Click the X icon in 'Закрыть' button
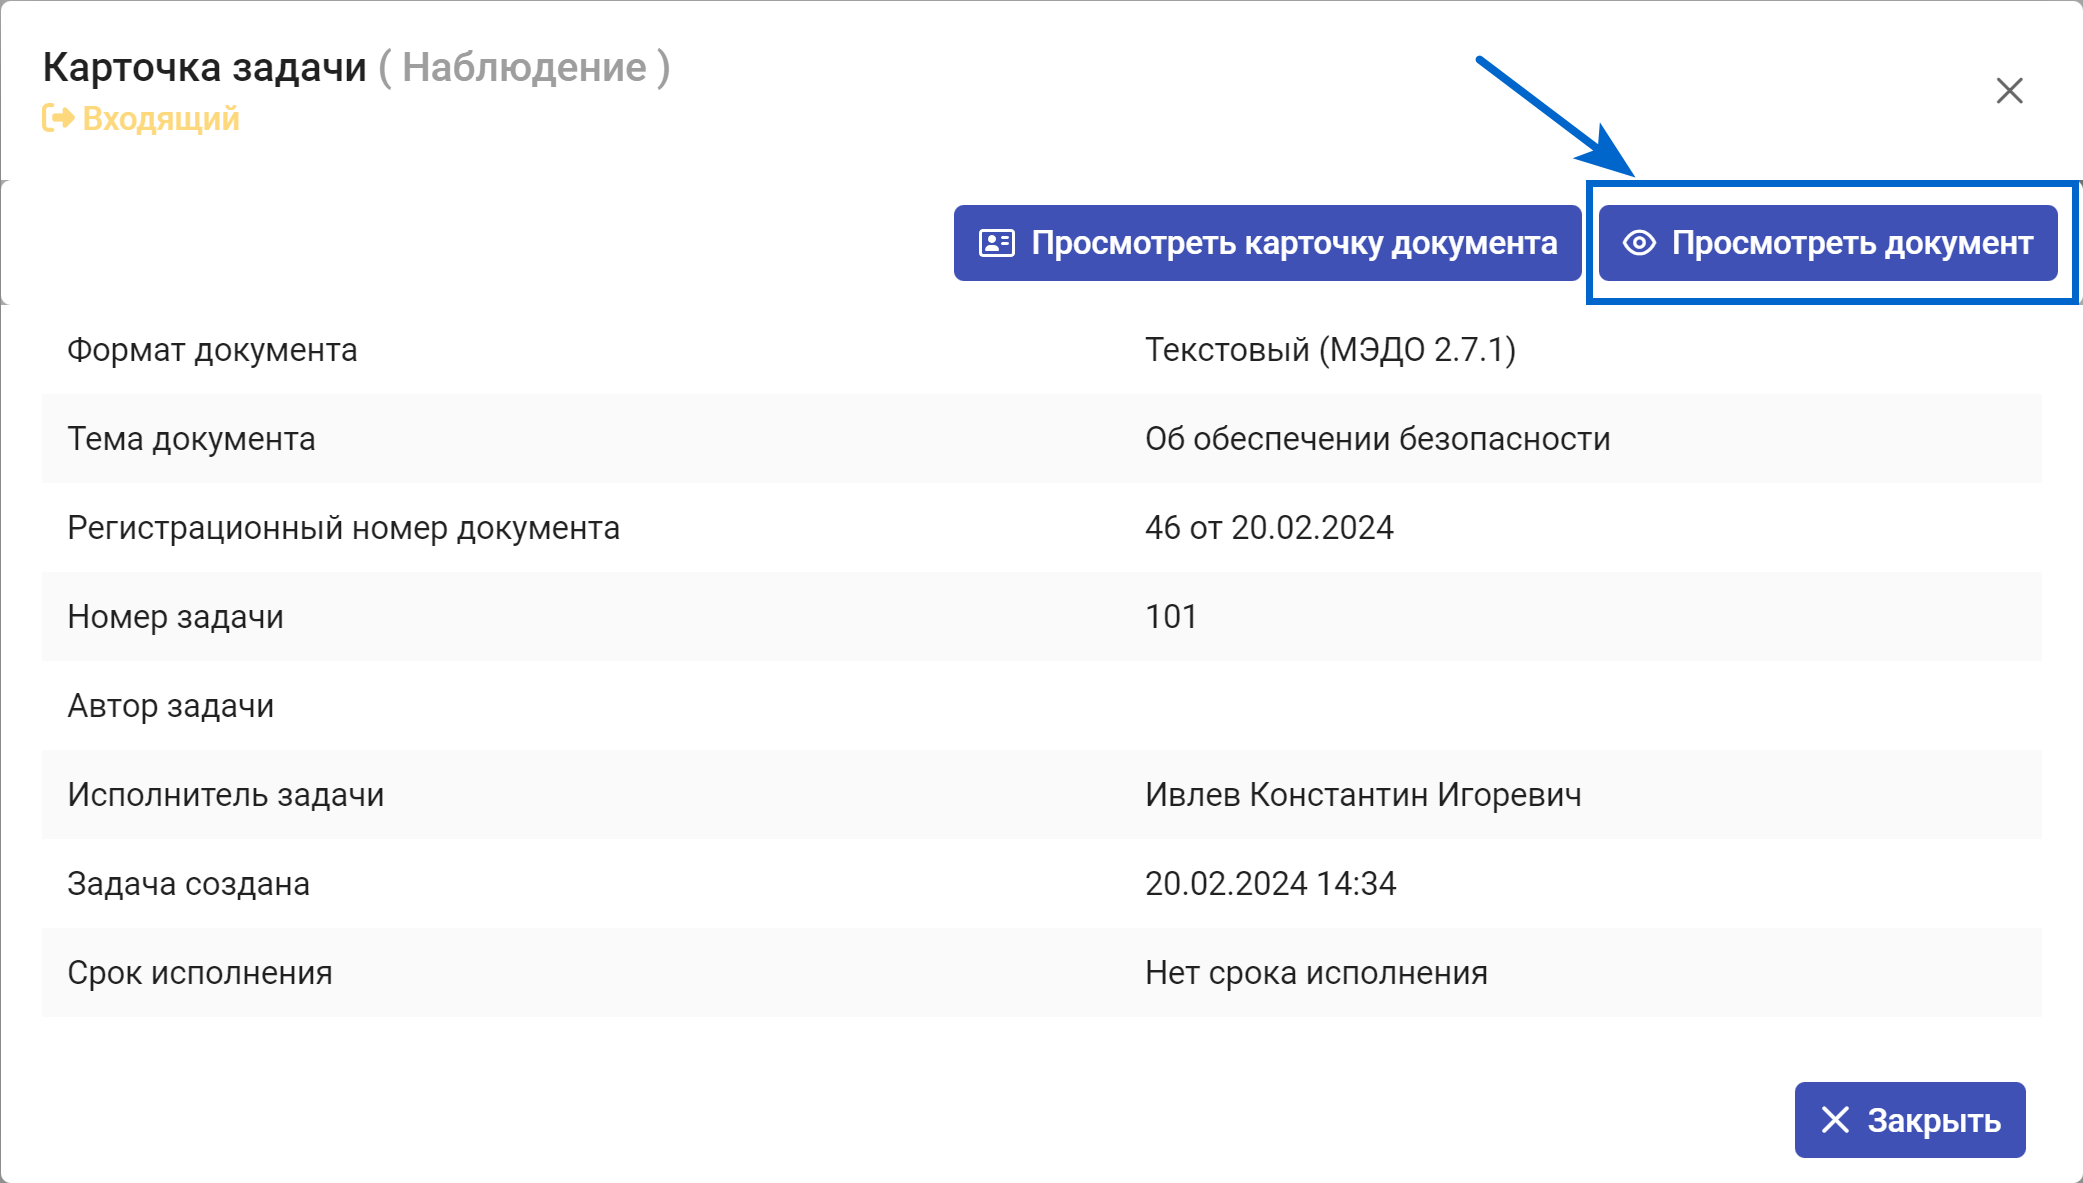This screenshot has width=2083, height=1183. 1835,1120
